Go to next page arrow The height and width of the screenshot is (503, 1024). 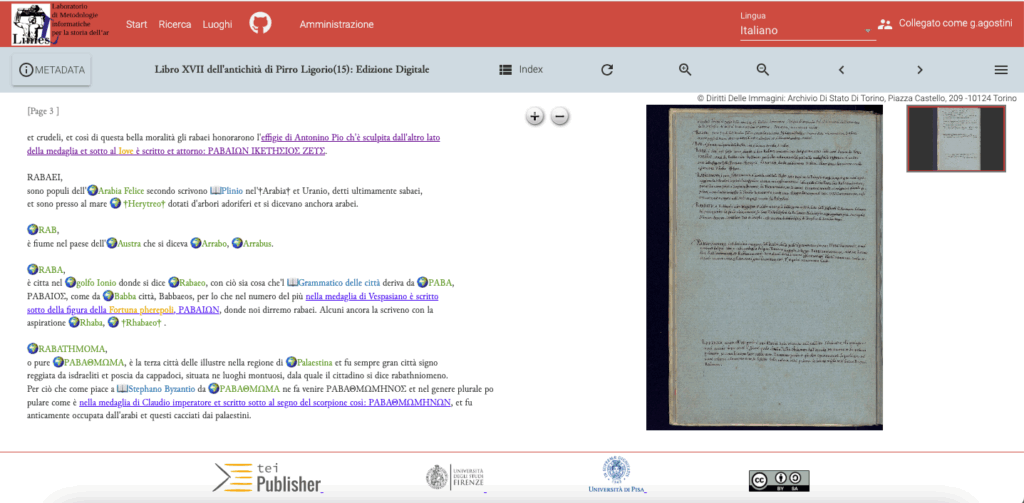(x=919, y=70)
